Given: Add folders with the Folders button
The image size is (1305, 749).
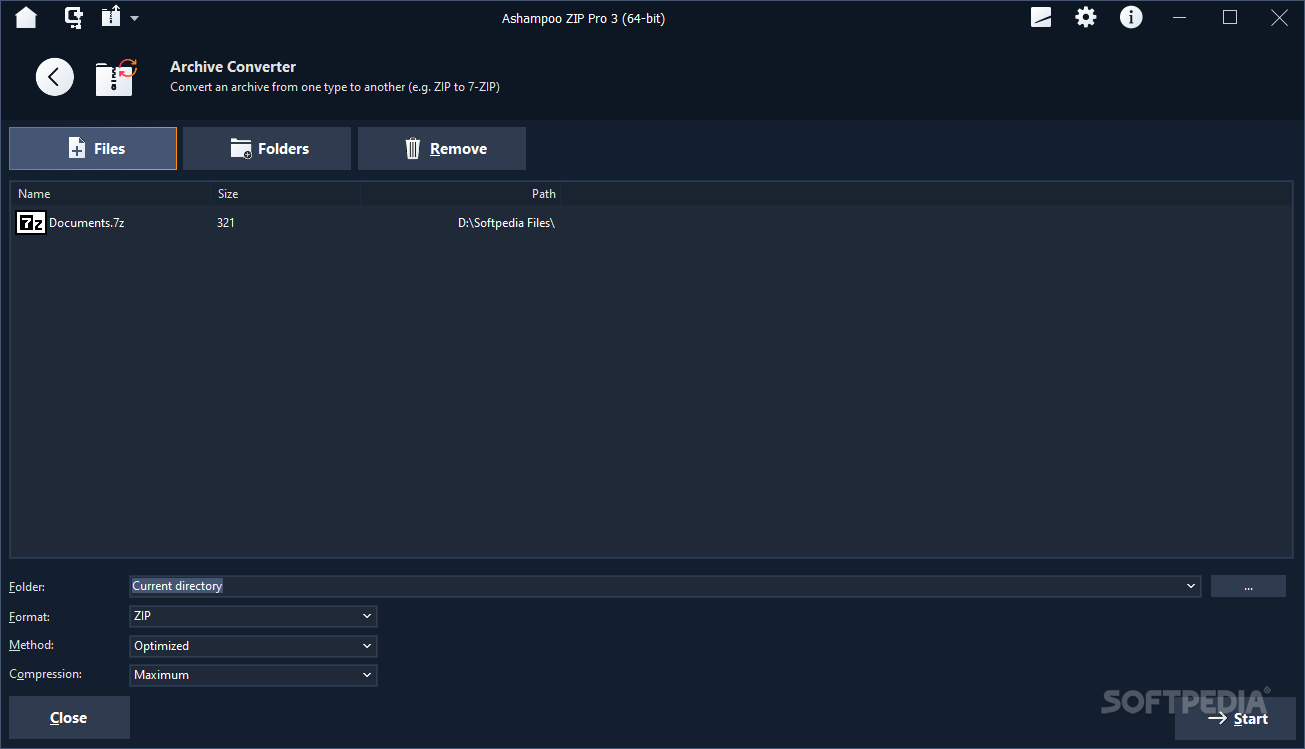Looking at the screenshot, I should (x=267, y=148).
